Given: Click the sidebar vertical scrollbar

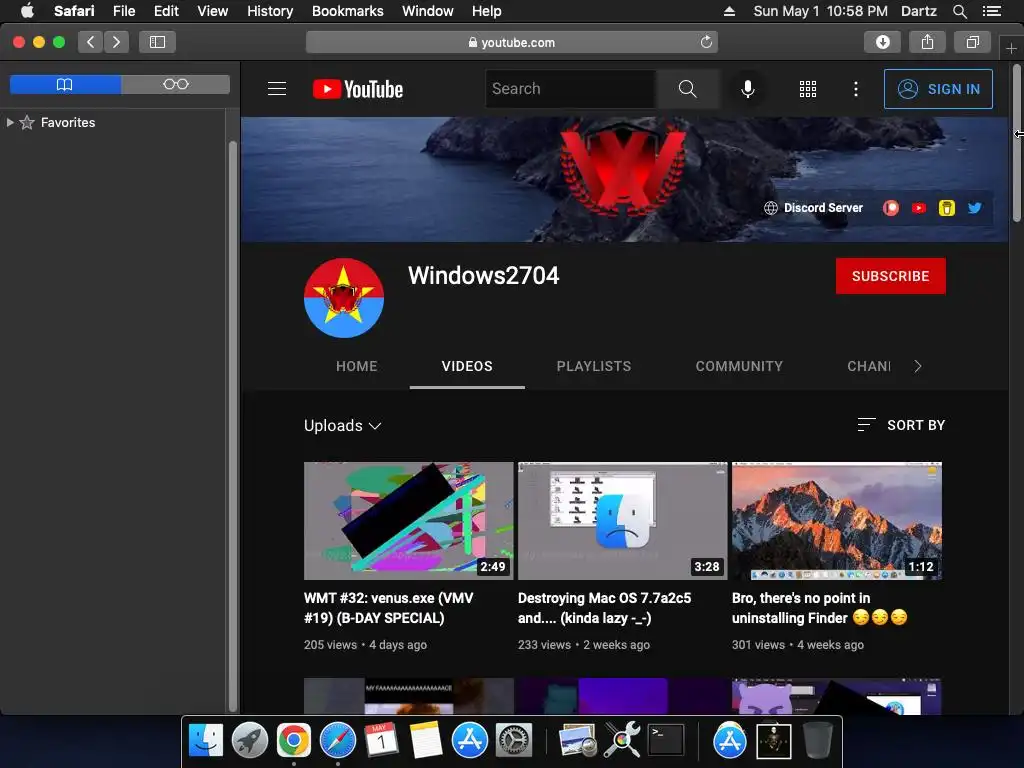Looking at the screenshot, I should [232, 426].
